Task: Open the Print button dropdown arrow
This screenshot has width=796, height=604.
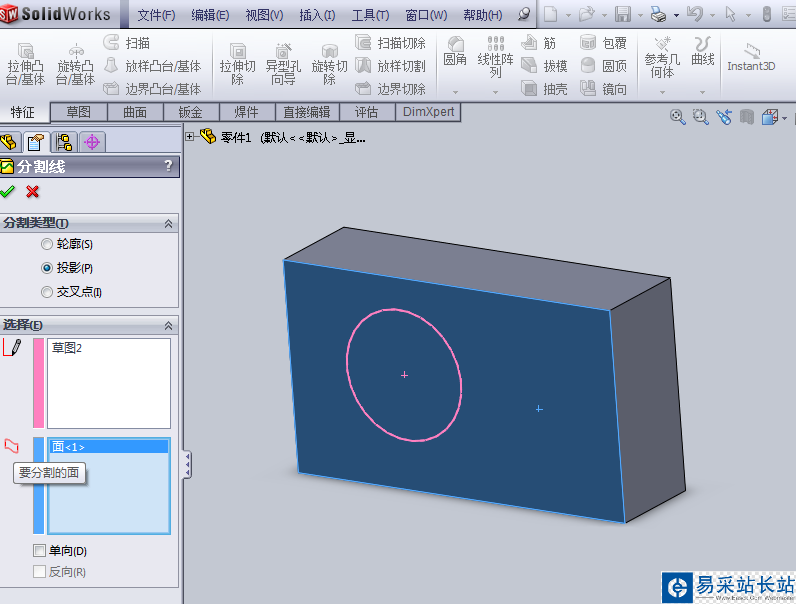Action: (677, 15)
